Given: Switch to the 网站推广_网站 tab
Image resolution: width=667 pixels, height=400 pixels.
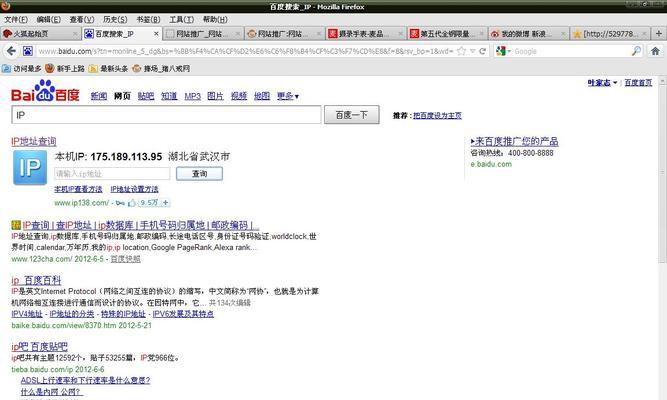Looking at the screenshot, I should (202, 34).
